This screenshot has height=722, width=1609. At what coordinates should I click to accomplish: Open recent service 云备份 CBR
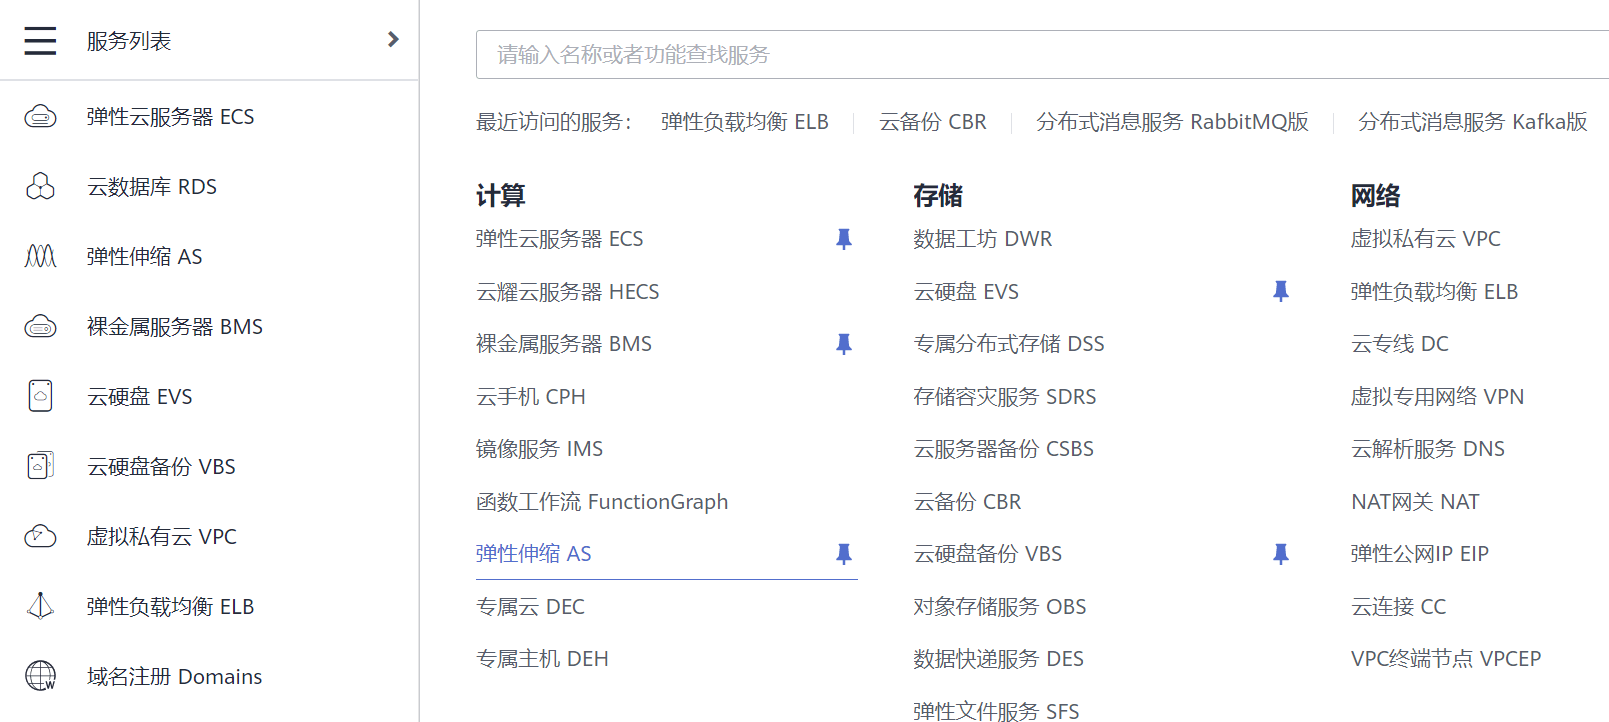[x=933, y=122]
